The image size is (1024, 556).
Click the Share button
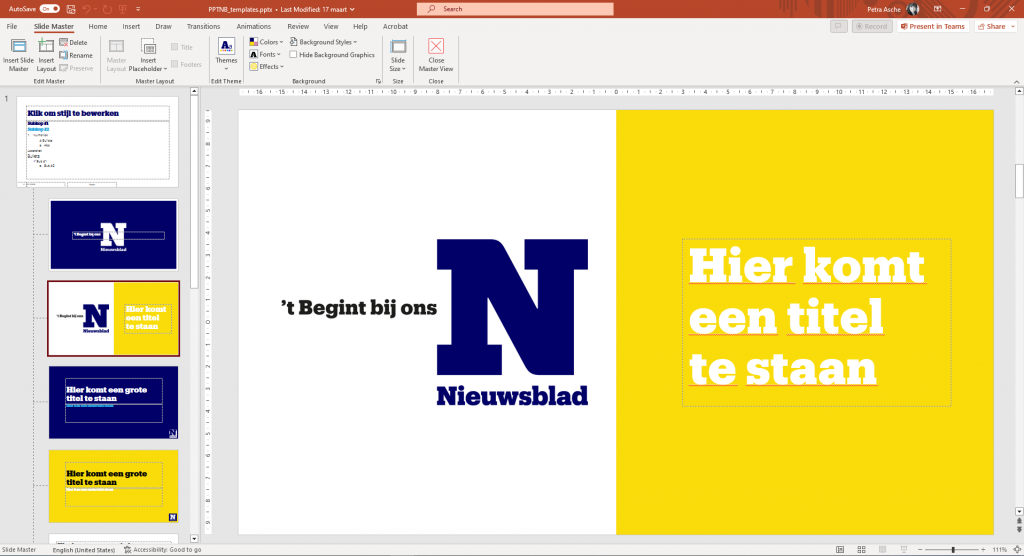[991, 26]
